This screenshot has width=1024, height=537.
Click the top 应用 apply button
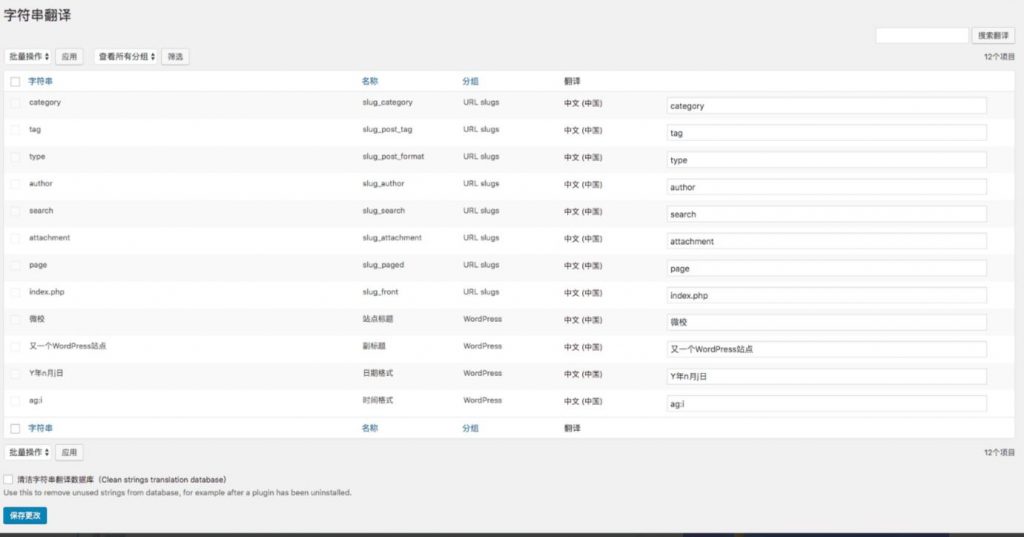pyautogui.click(x=69, y=57)
